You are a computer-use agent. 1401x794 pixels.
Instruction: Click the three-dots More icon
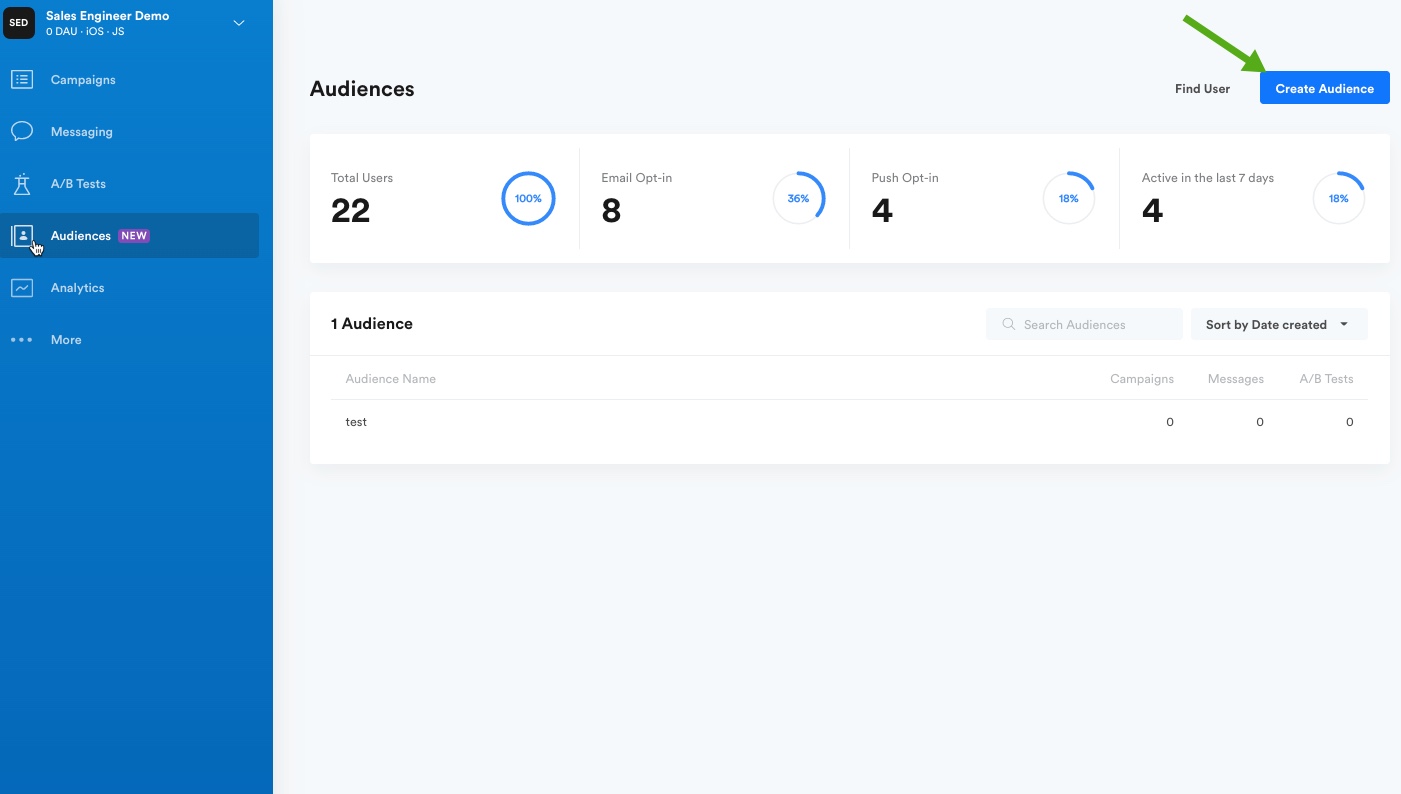click(x=22, y=340)
